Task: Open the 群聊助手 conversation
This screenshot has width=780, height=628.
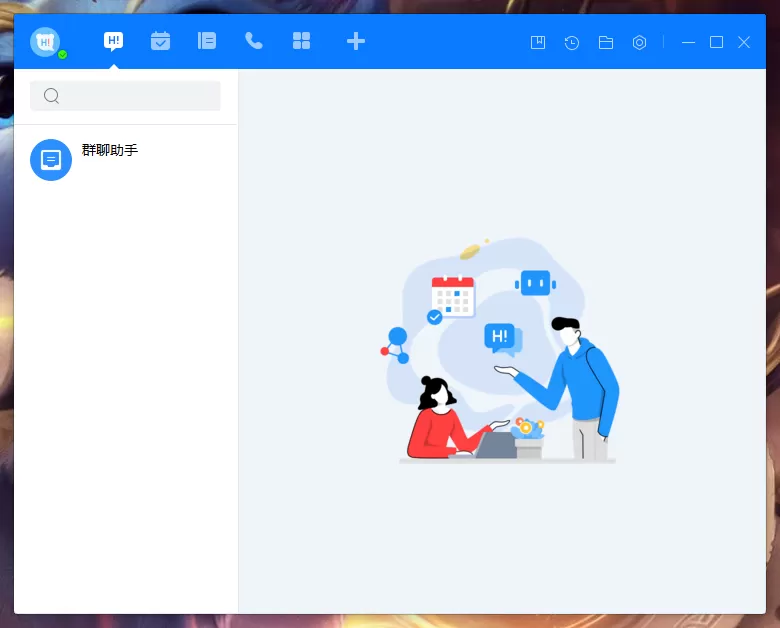Action: [126, 160]
